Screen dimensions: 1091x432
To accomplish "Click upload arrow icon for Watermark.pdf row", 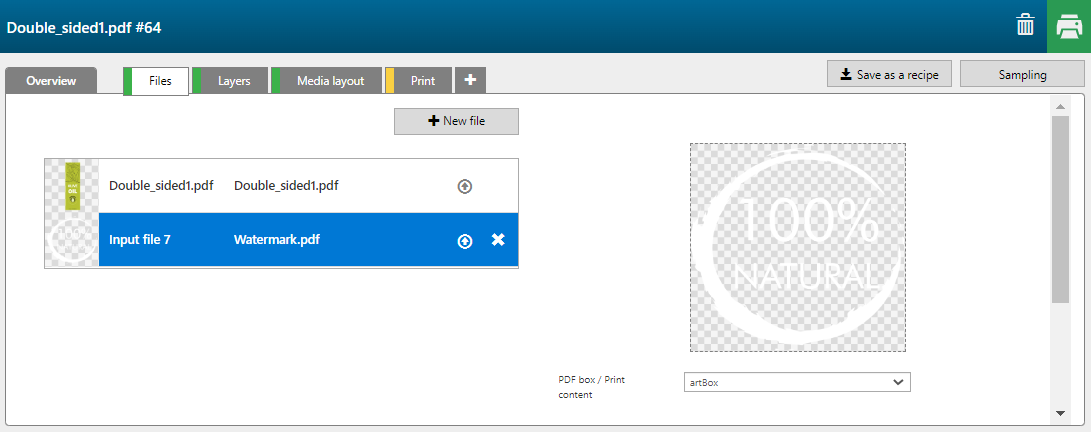I will point(464,240).
